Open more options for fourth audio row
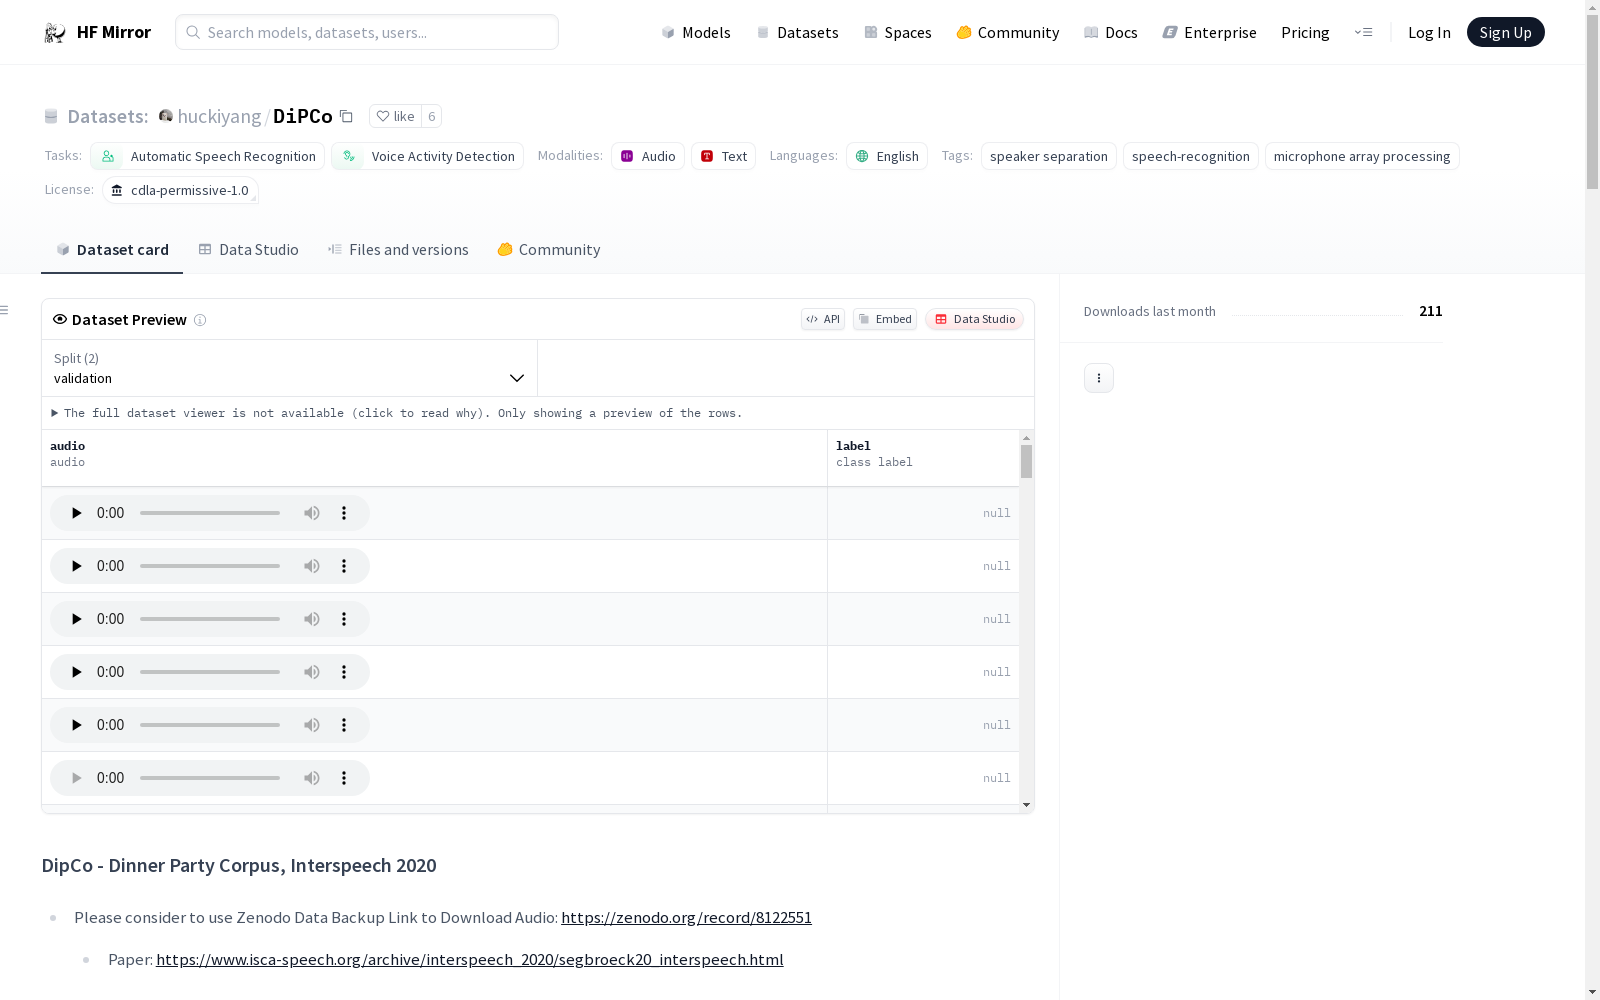The height and width of the screenshot is (1000, 1600). (344, 672)
